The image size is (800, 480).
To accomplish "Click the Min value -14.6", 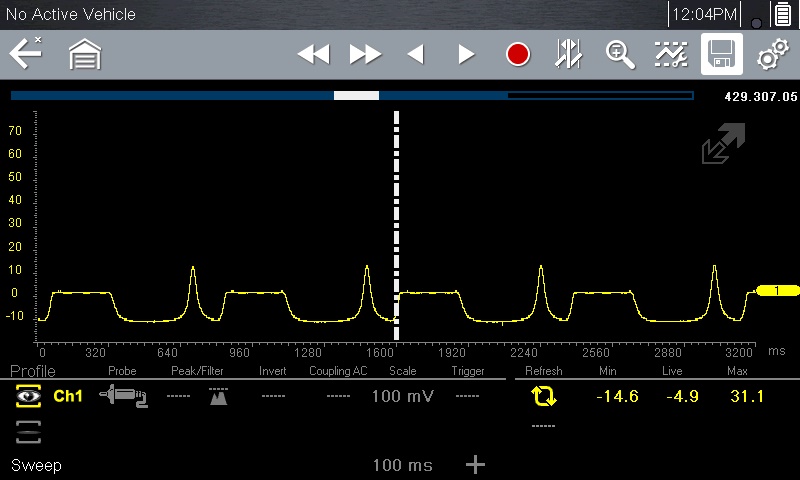I will 617,396.
